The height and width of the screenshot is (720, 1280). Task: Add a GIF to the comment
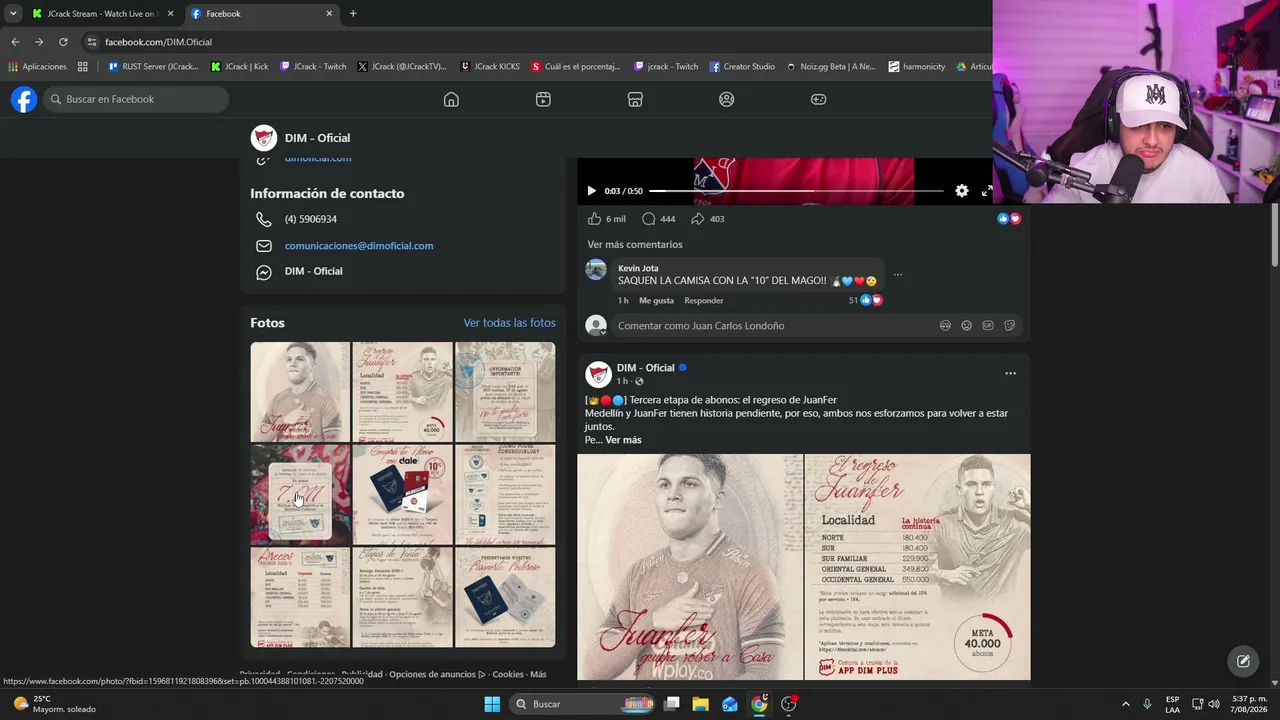[x=988, y=325]
